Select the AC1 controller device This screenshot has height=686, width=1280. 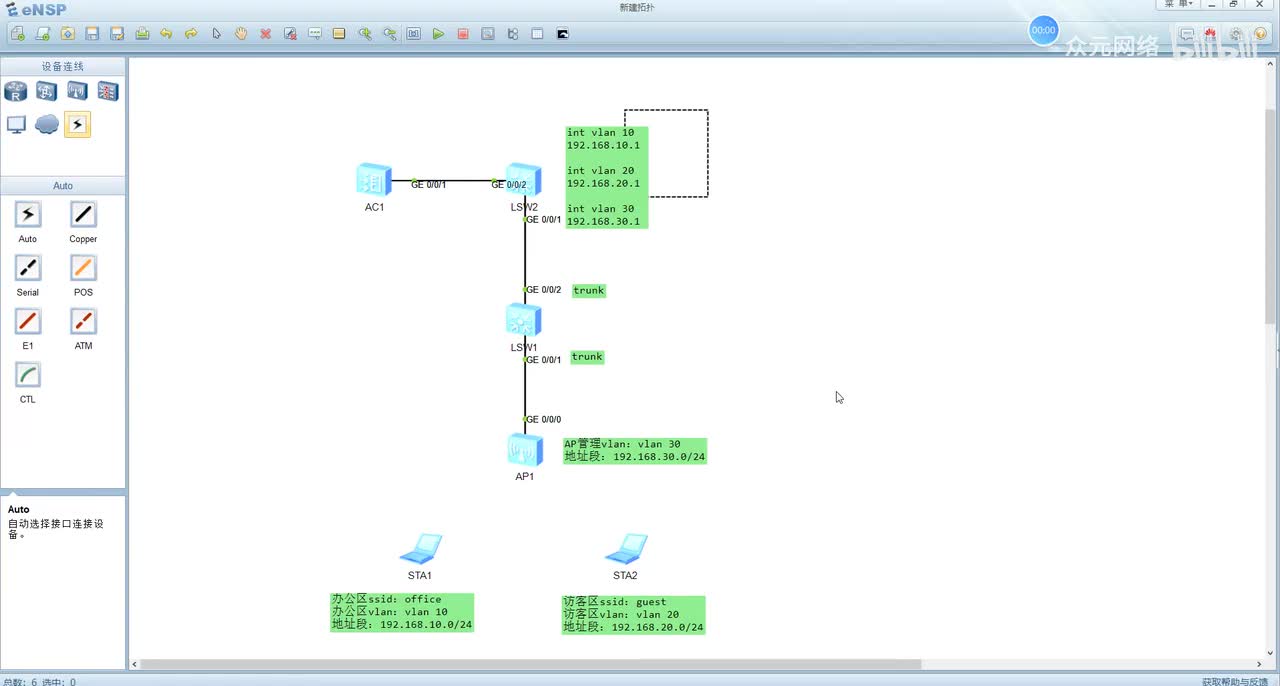coord(374,180)
